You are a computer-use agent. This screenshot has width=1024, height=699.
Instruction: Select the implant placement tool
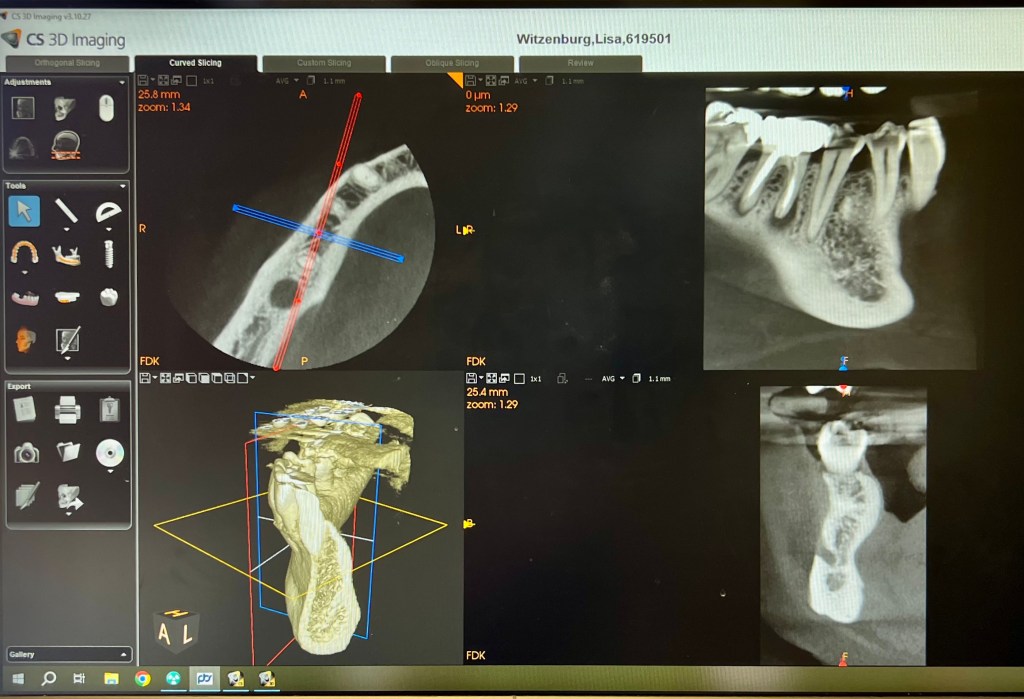(x=109, y=253)
